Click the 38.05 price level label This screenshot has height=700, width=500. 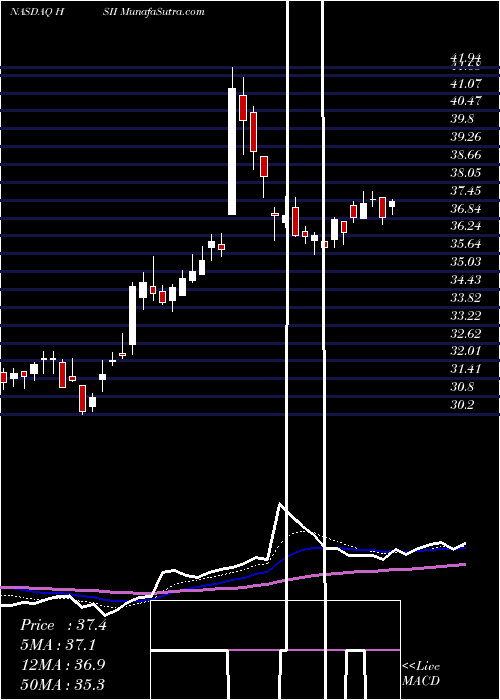click(x=466, y=173)
